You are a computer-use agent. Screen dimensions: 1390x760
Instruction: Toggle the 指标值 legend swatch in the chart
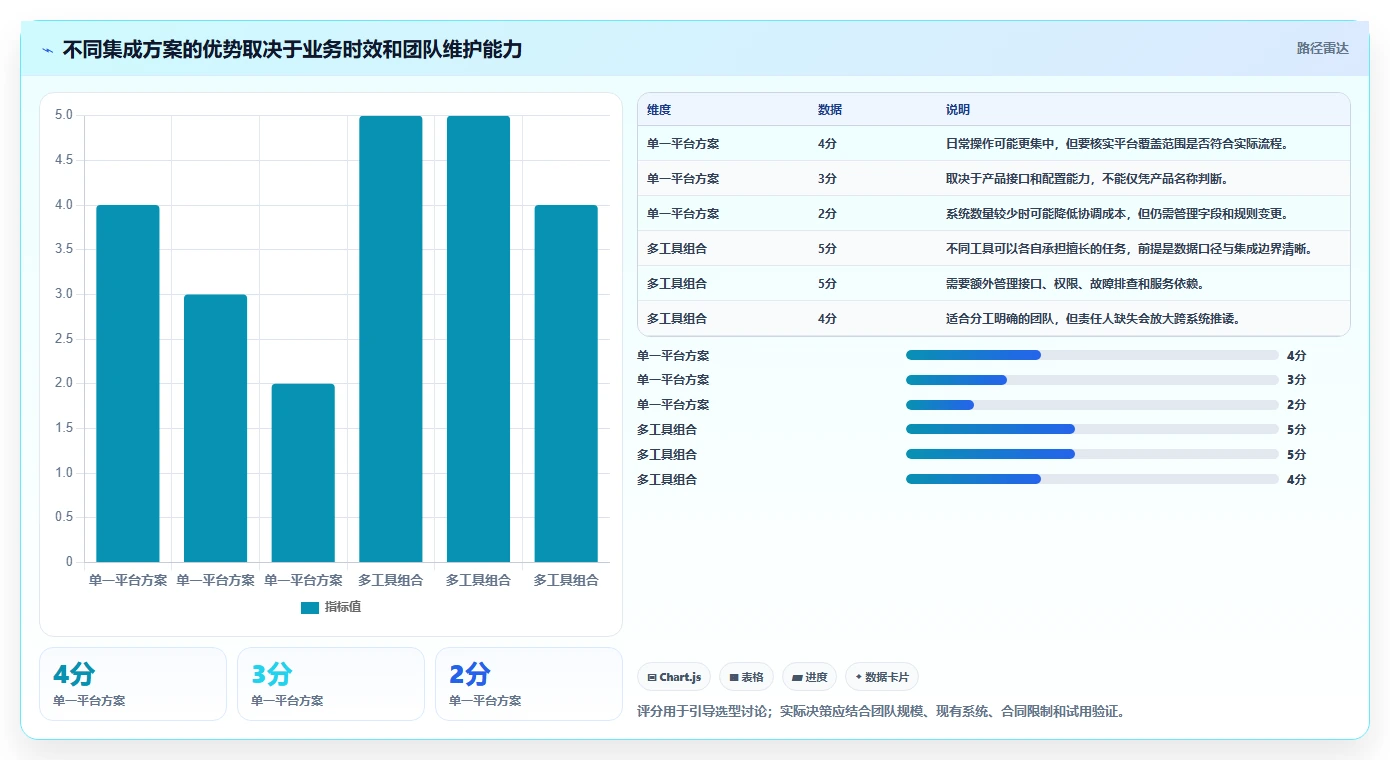(x=310, y=607)
